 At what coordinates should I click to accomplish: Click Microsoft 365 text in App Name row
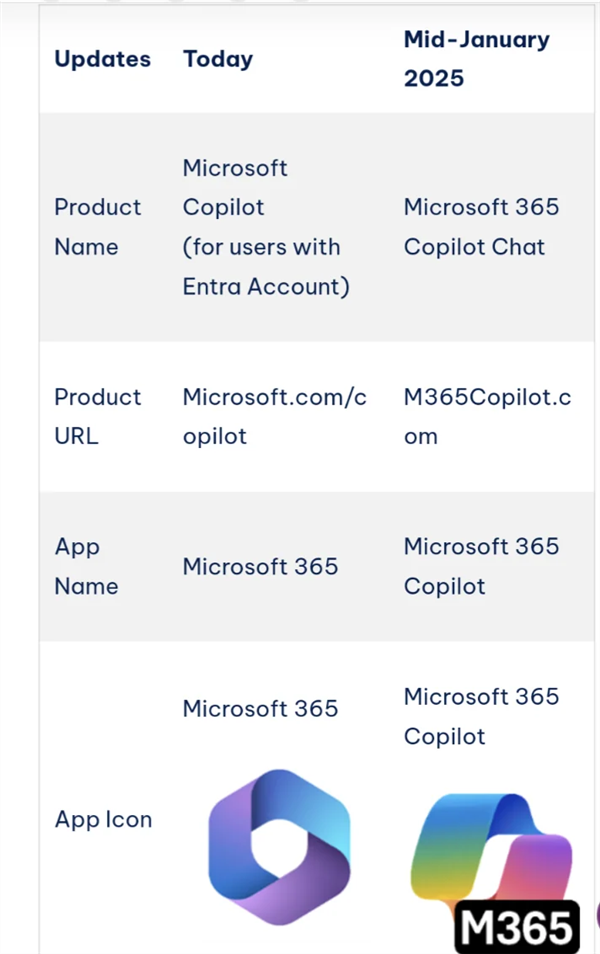(260, 567)
